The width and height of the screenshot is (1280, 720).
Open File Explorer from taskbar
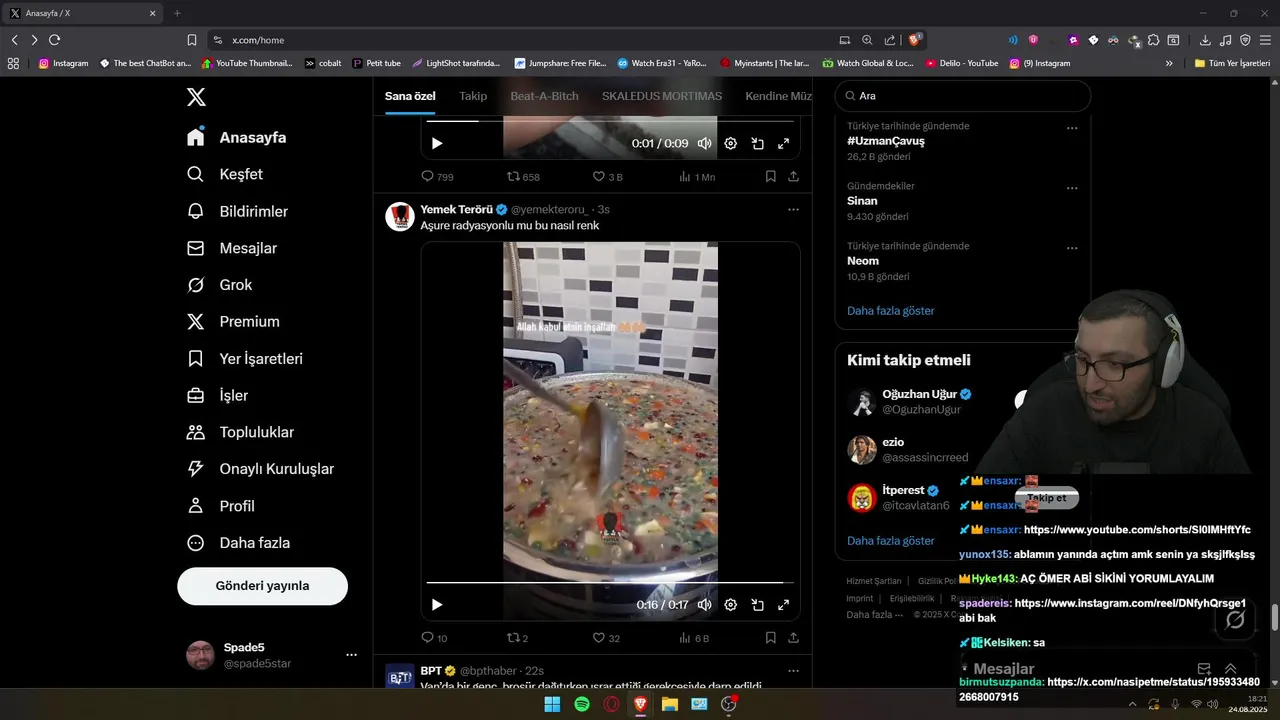pyautogui.click(x=670, y=704)
